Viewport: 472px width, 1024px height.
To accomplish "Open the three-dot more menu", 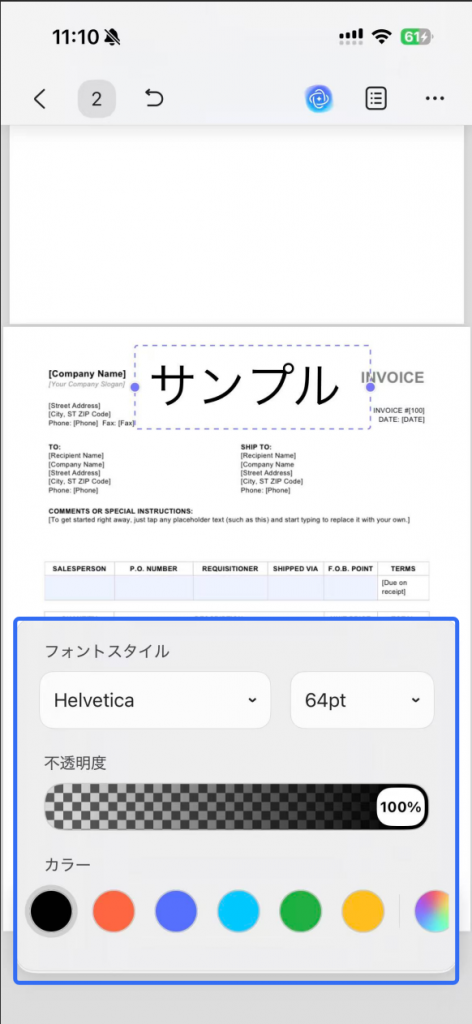I will pyautogui.click(x=435, y=99).
